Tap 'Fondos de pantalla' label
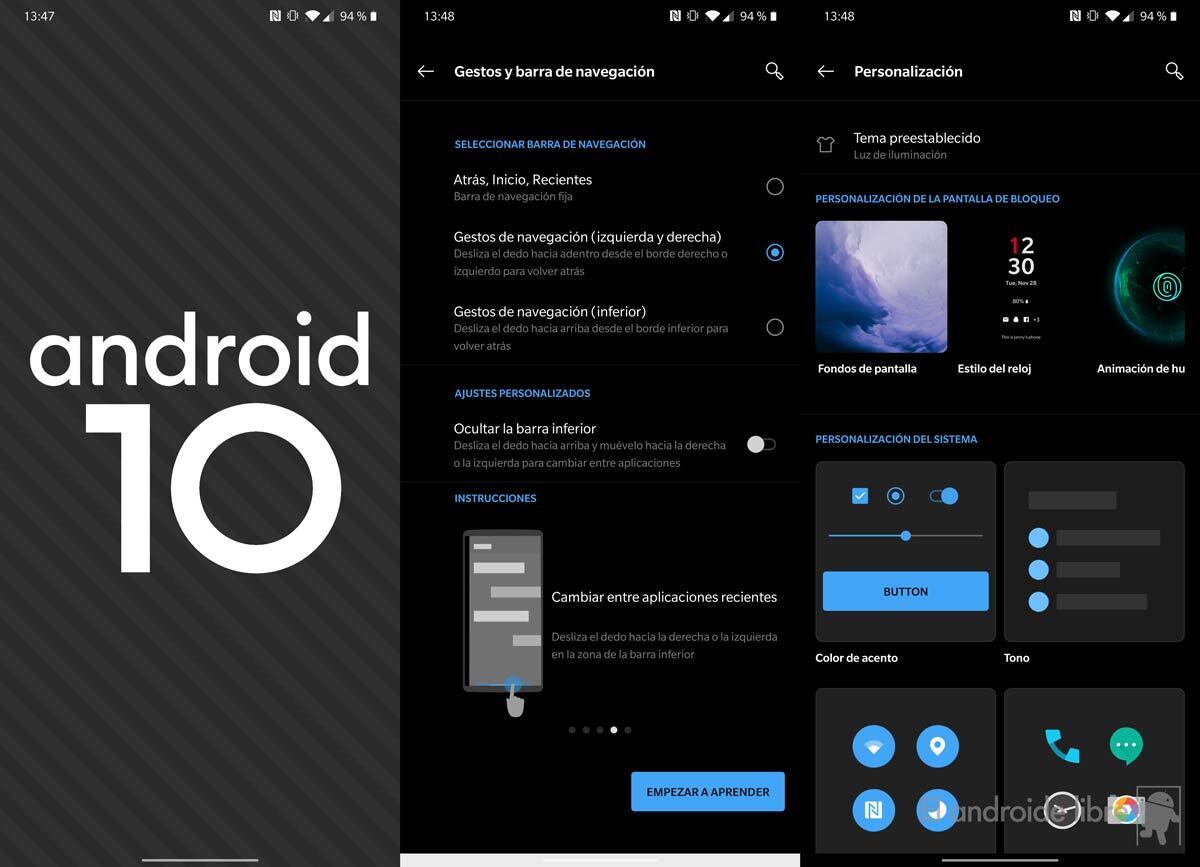Screen dimensions: 1200x867 coord(867,369)
